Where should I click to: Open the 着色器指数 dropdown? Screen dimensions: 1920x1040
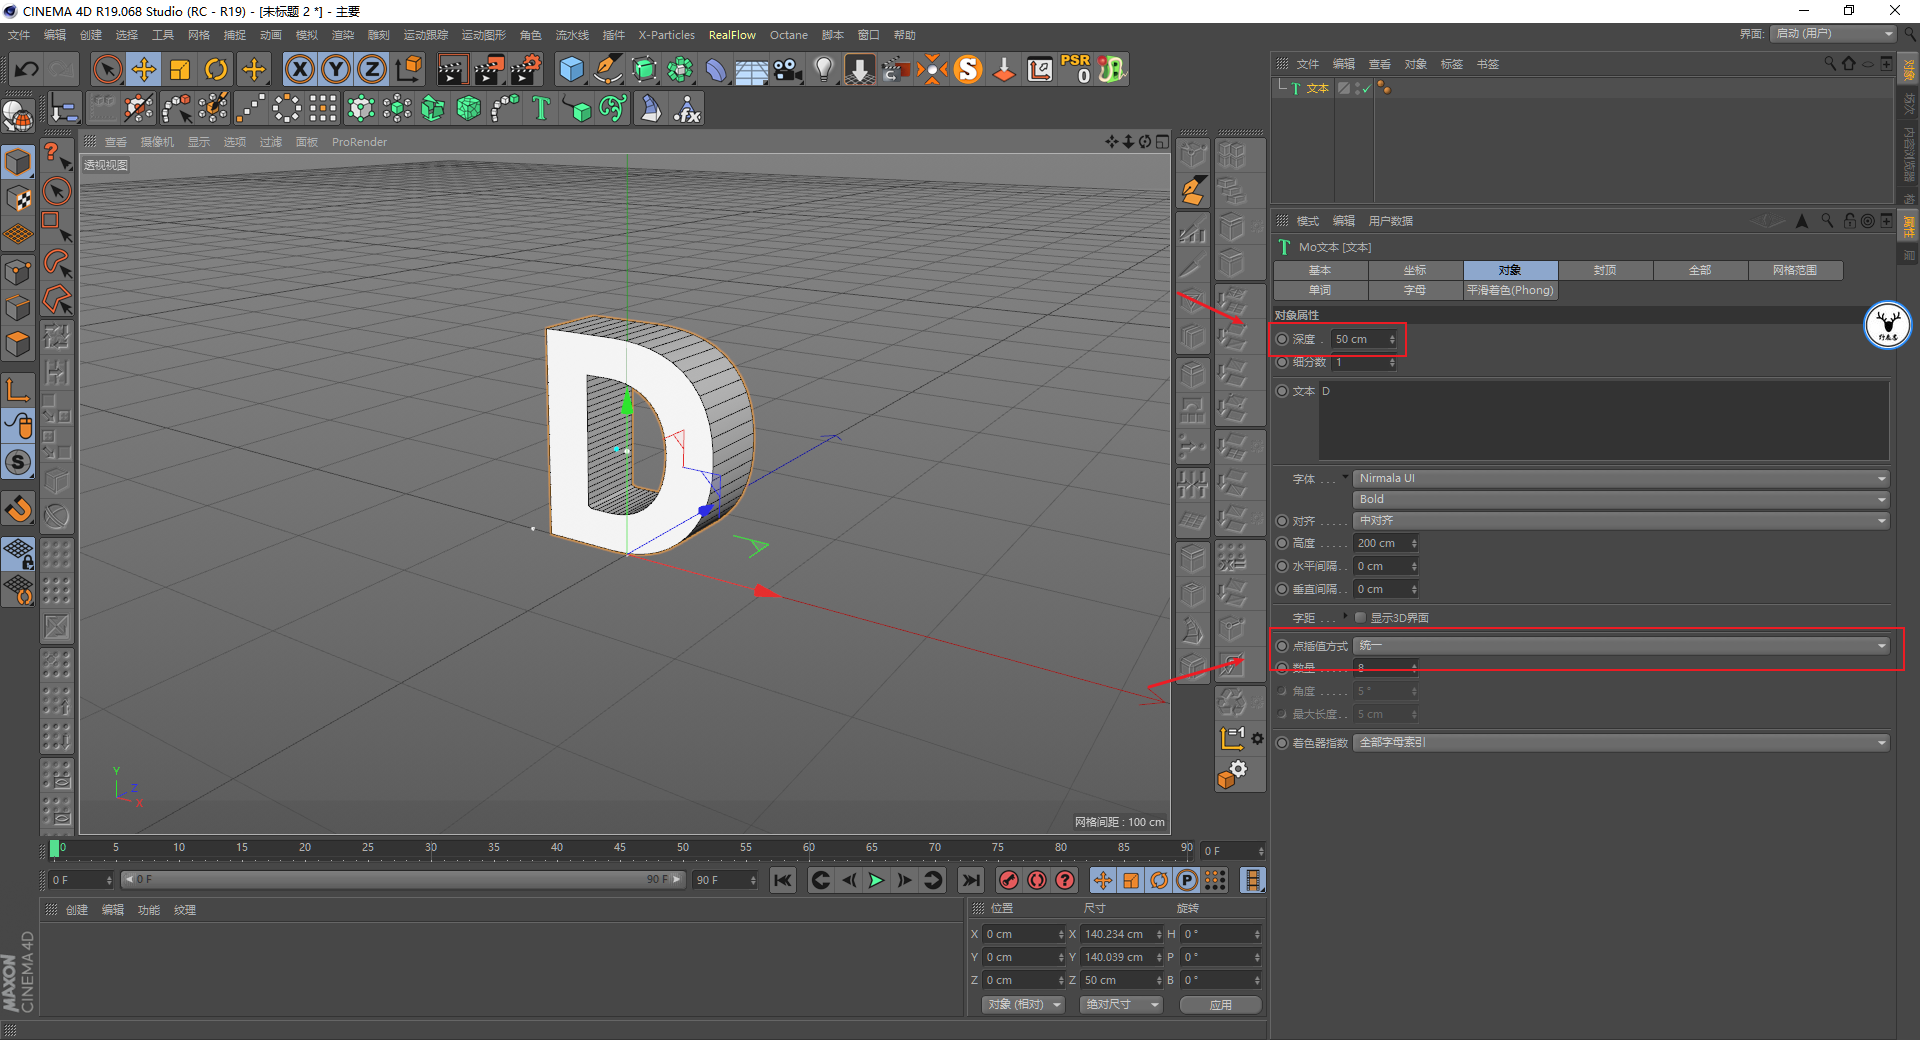click(1621, 742)
